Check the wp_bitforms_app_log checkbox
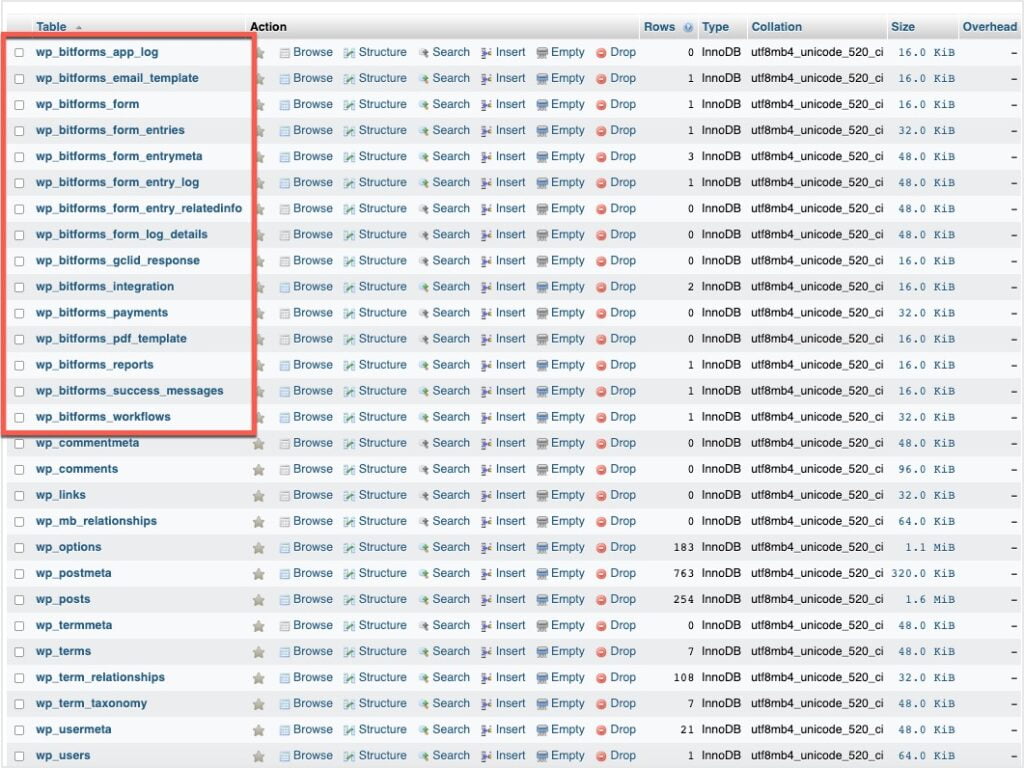The height and width of the screenshot is (768, 1024). [18, 52]
